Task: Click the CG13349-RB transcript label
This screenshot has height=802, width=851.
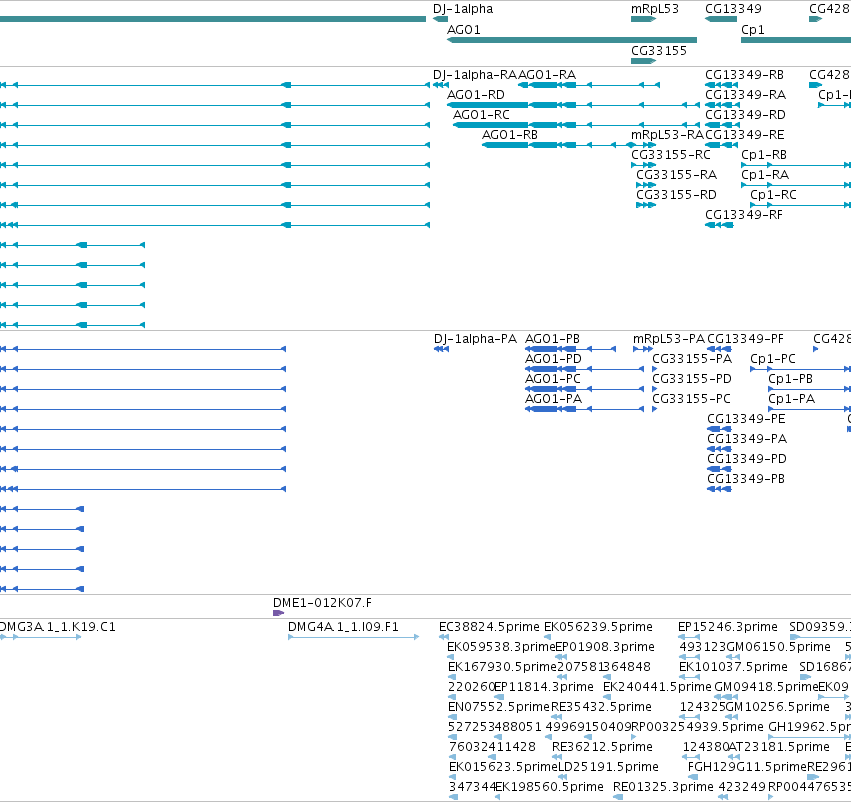Action: click(x=744, y=74)
